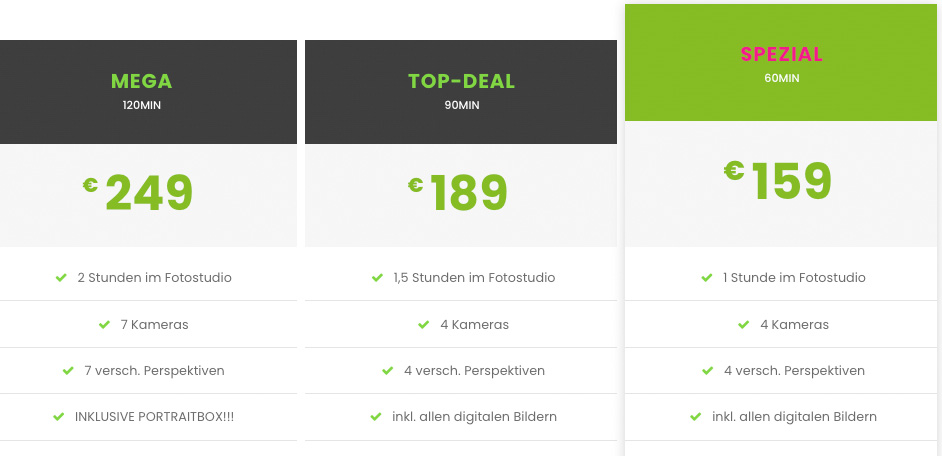Click the checkmark beside '1 Stunde im Fotostudio'

pos(707,278)
